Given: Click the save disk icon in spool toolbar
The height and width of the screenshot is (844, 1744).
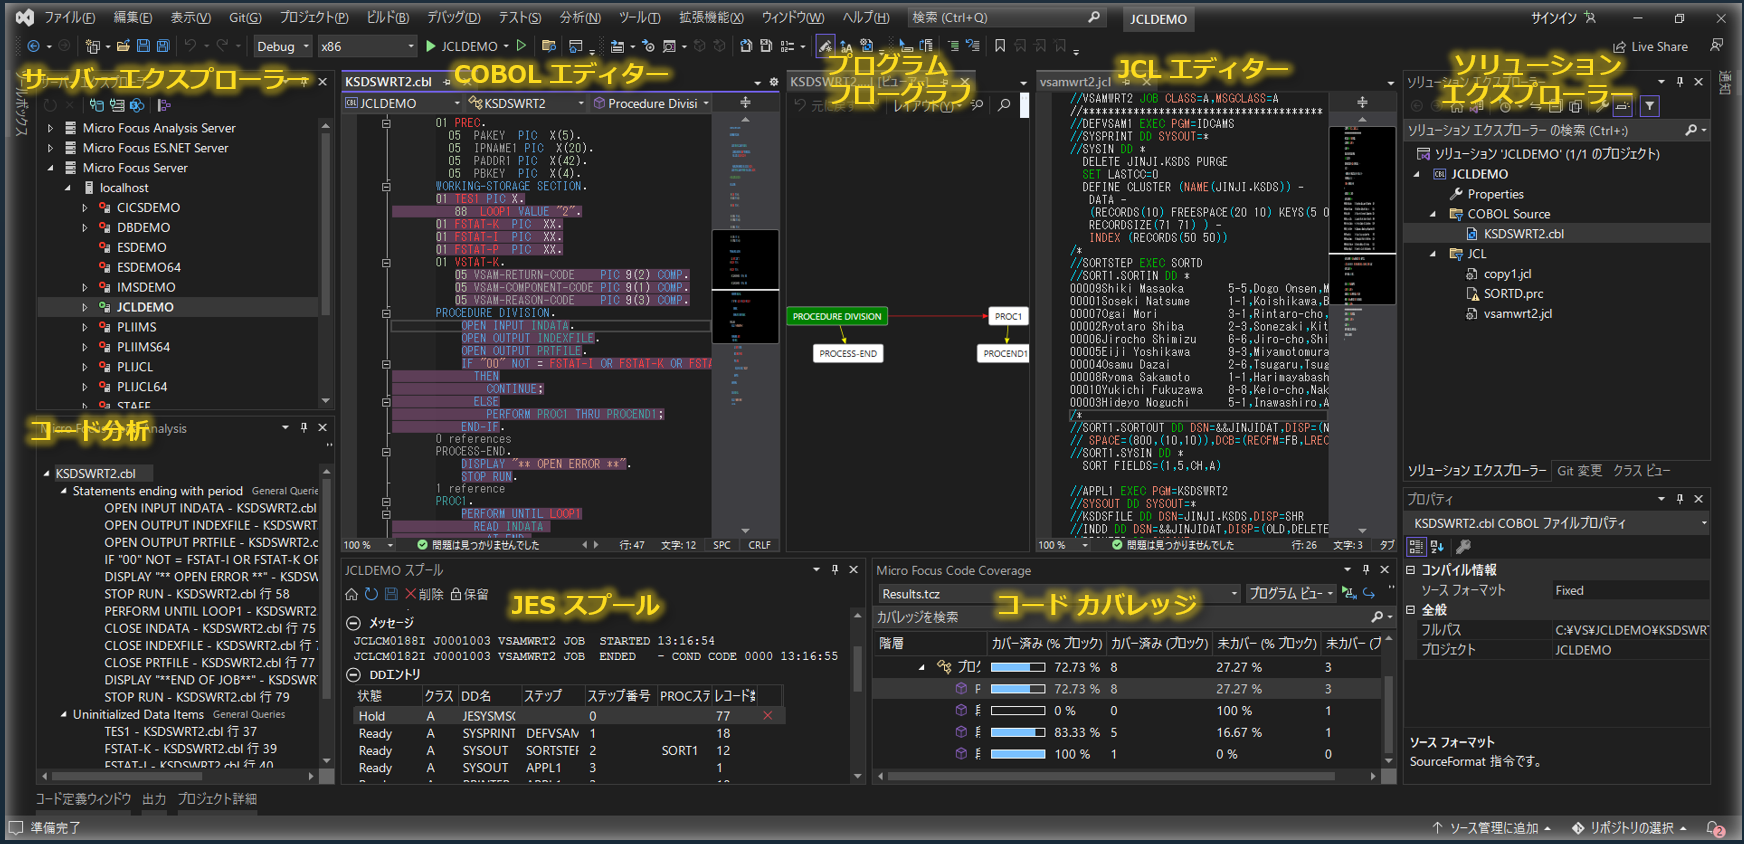Looking at the screenshot, I should (x=391, y=594).
